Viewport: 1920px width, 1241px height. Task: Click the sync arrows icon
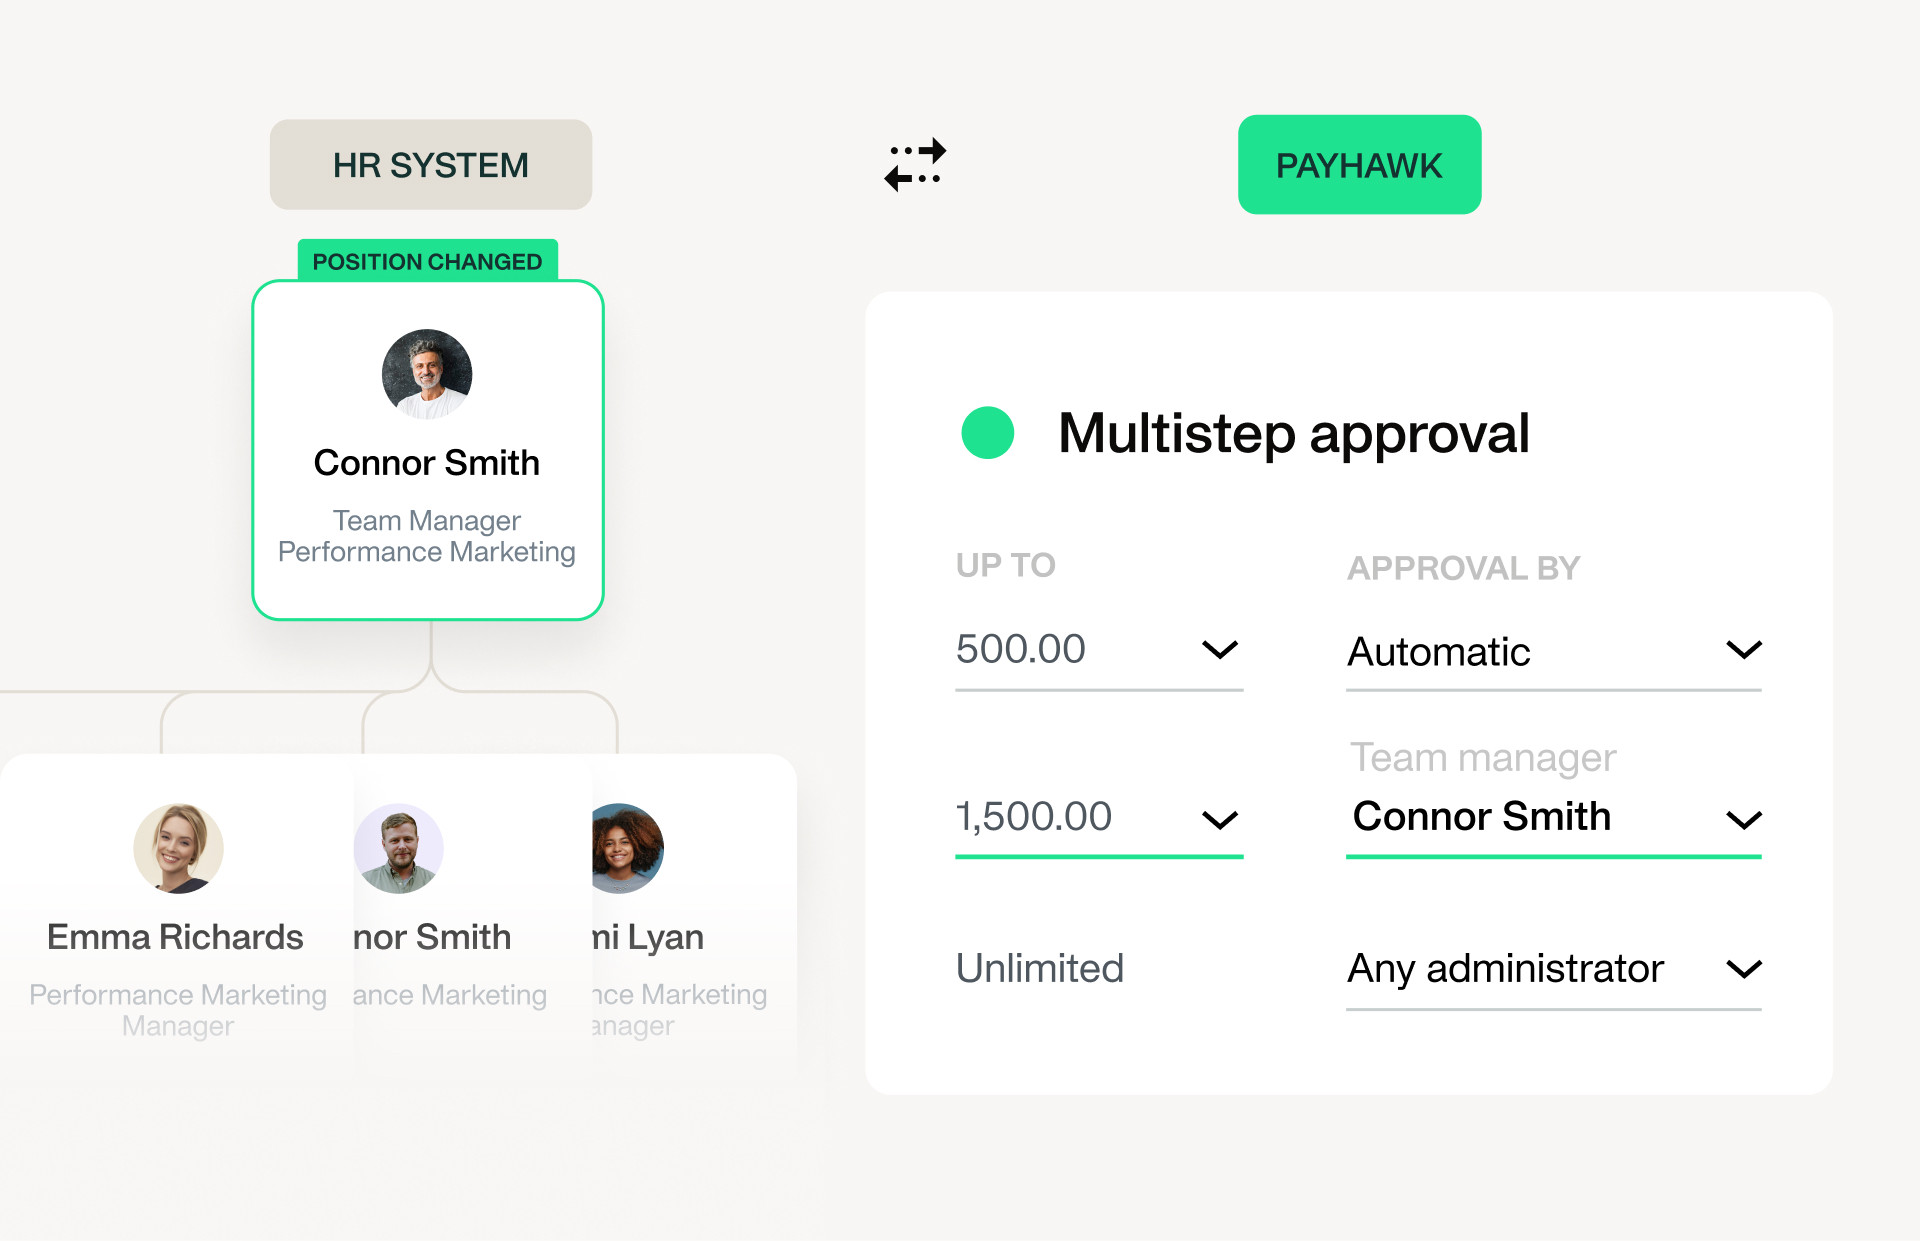pyautogui.click(x=915, y=164)
